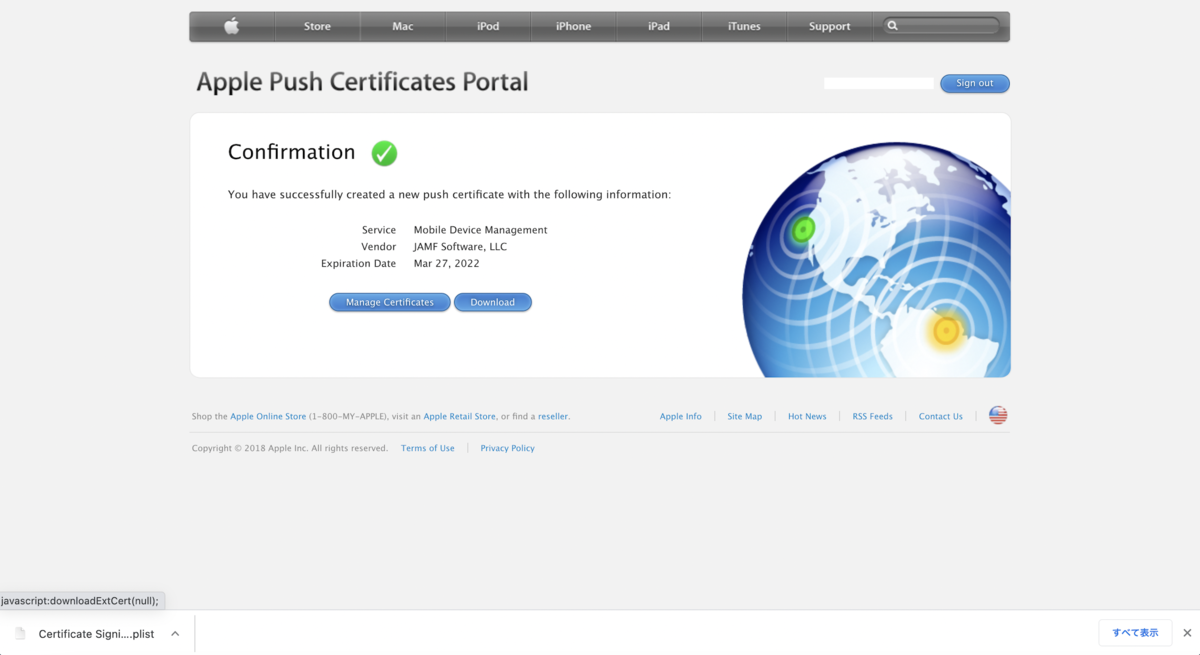Screen dimensions: 1200x655
Task: Click the search magnifier icon
Action: pos(893,26)
